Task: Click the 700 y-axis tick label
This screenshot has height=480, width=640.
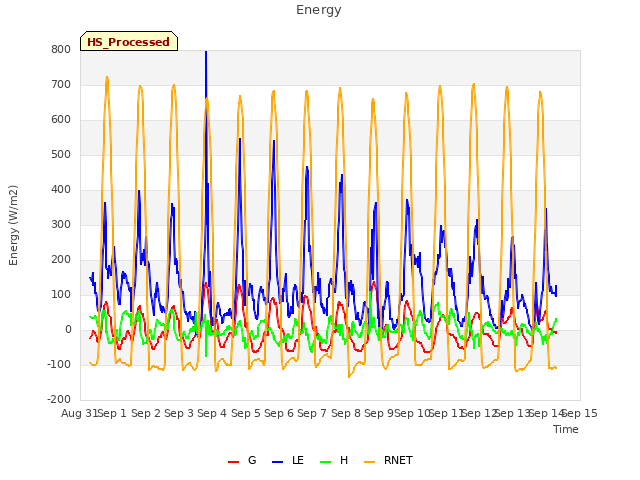Action: (x=61, y=84)
